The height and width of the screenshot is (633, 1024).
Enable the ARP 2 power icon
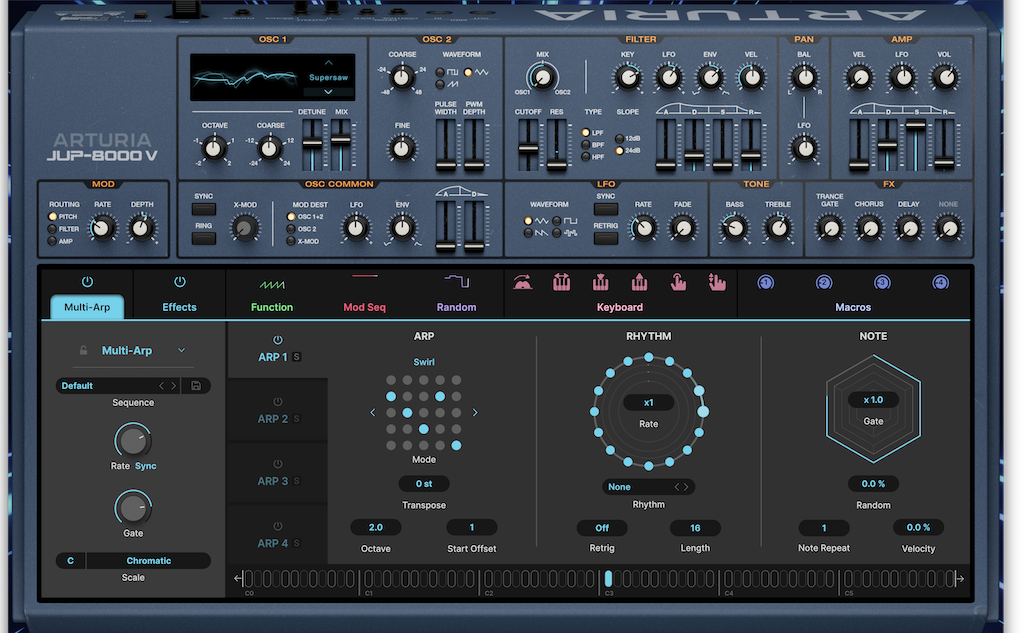coord(278,402)
